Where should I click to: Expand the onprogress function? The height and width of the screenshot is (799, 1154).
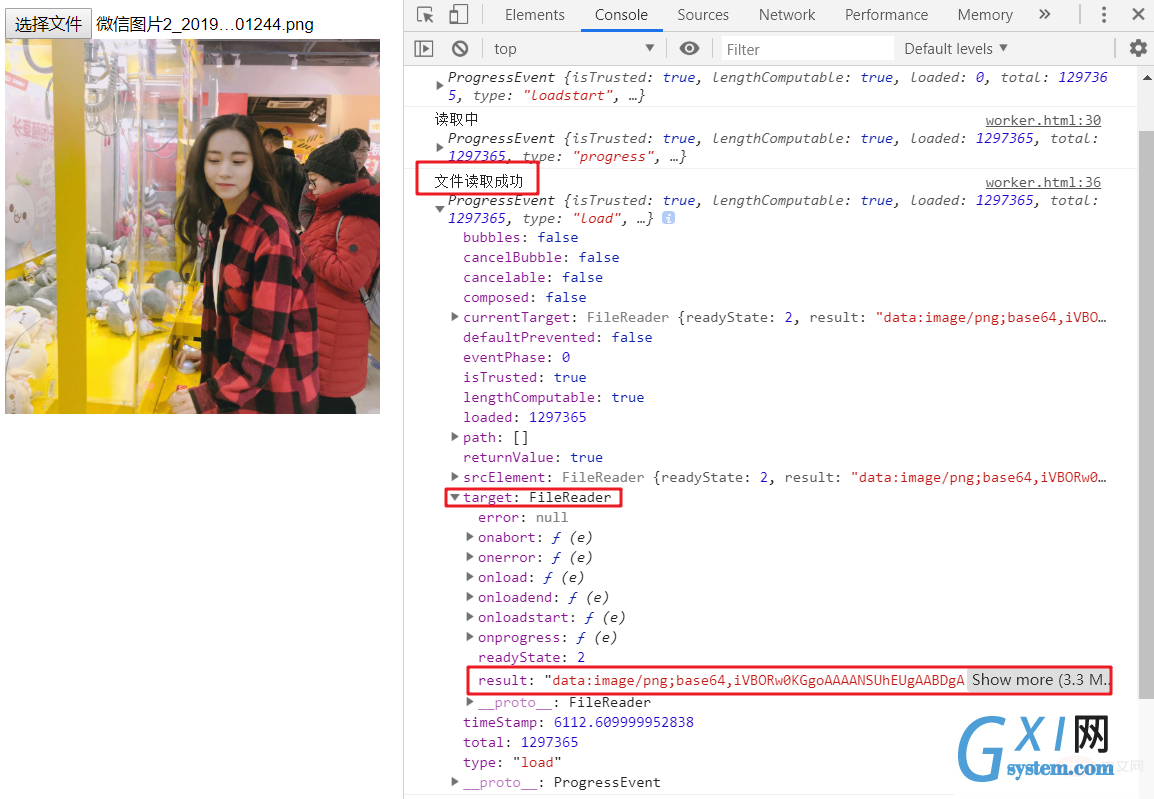tap(470, 636)
